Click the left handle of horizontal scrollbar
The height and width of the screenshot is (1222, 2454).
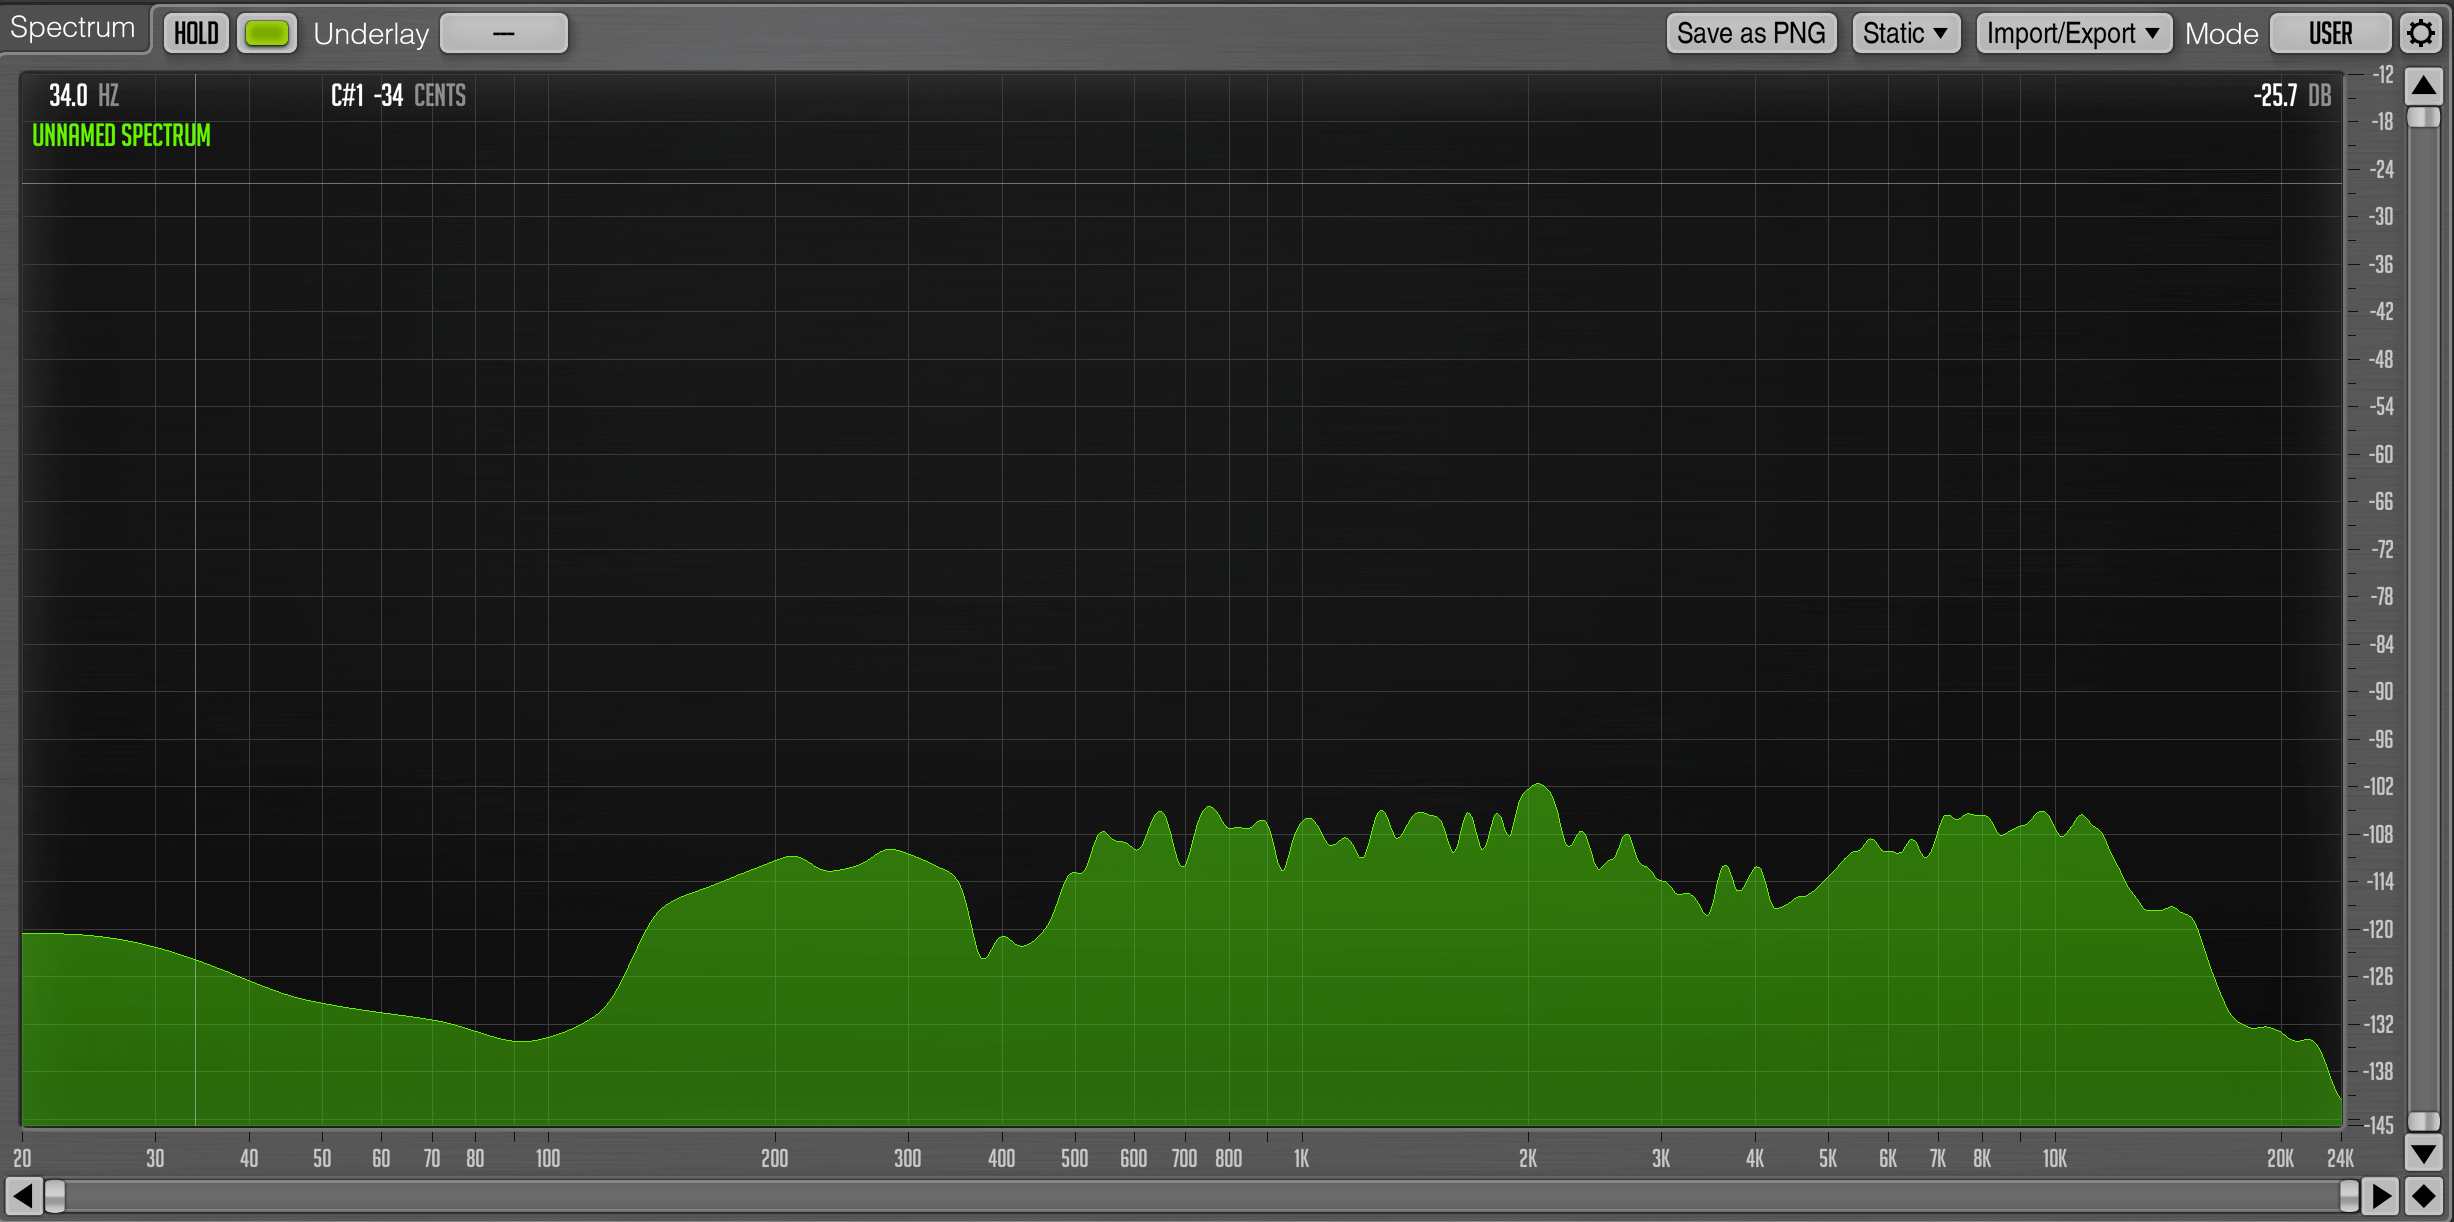tap(55, 1195)
